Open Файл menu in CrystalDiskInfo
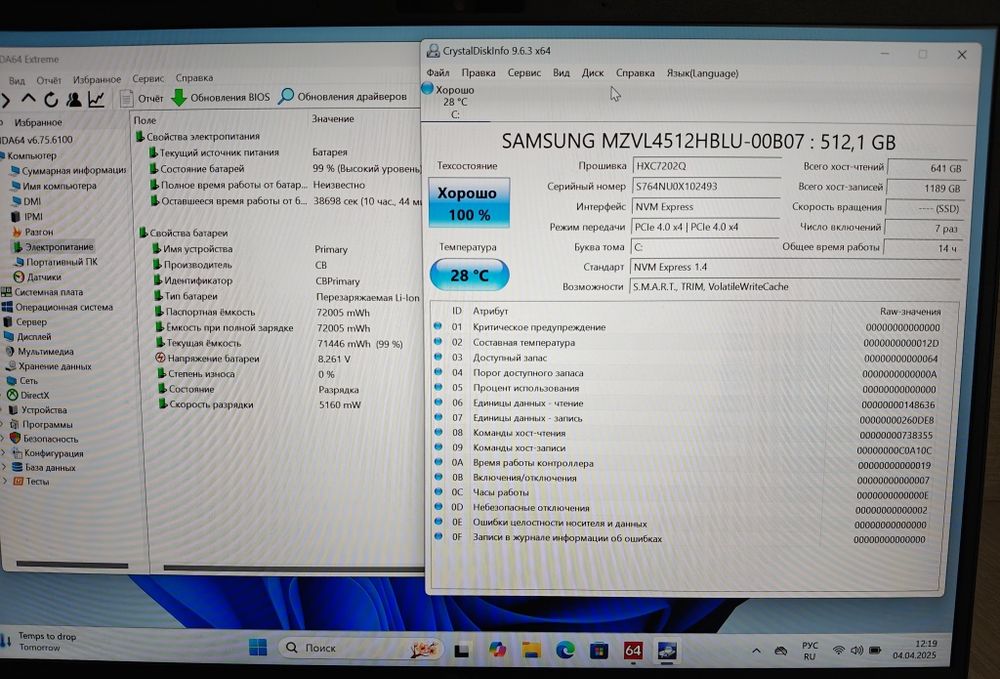Screen dimensions: 1000x679 [438, 73]
